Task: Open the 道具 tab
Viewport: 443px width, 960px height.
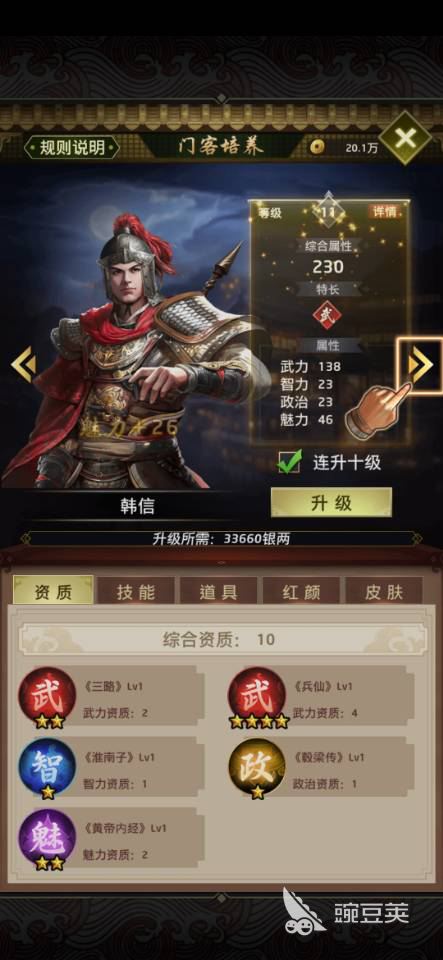Action: tap(218, 592)
